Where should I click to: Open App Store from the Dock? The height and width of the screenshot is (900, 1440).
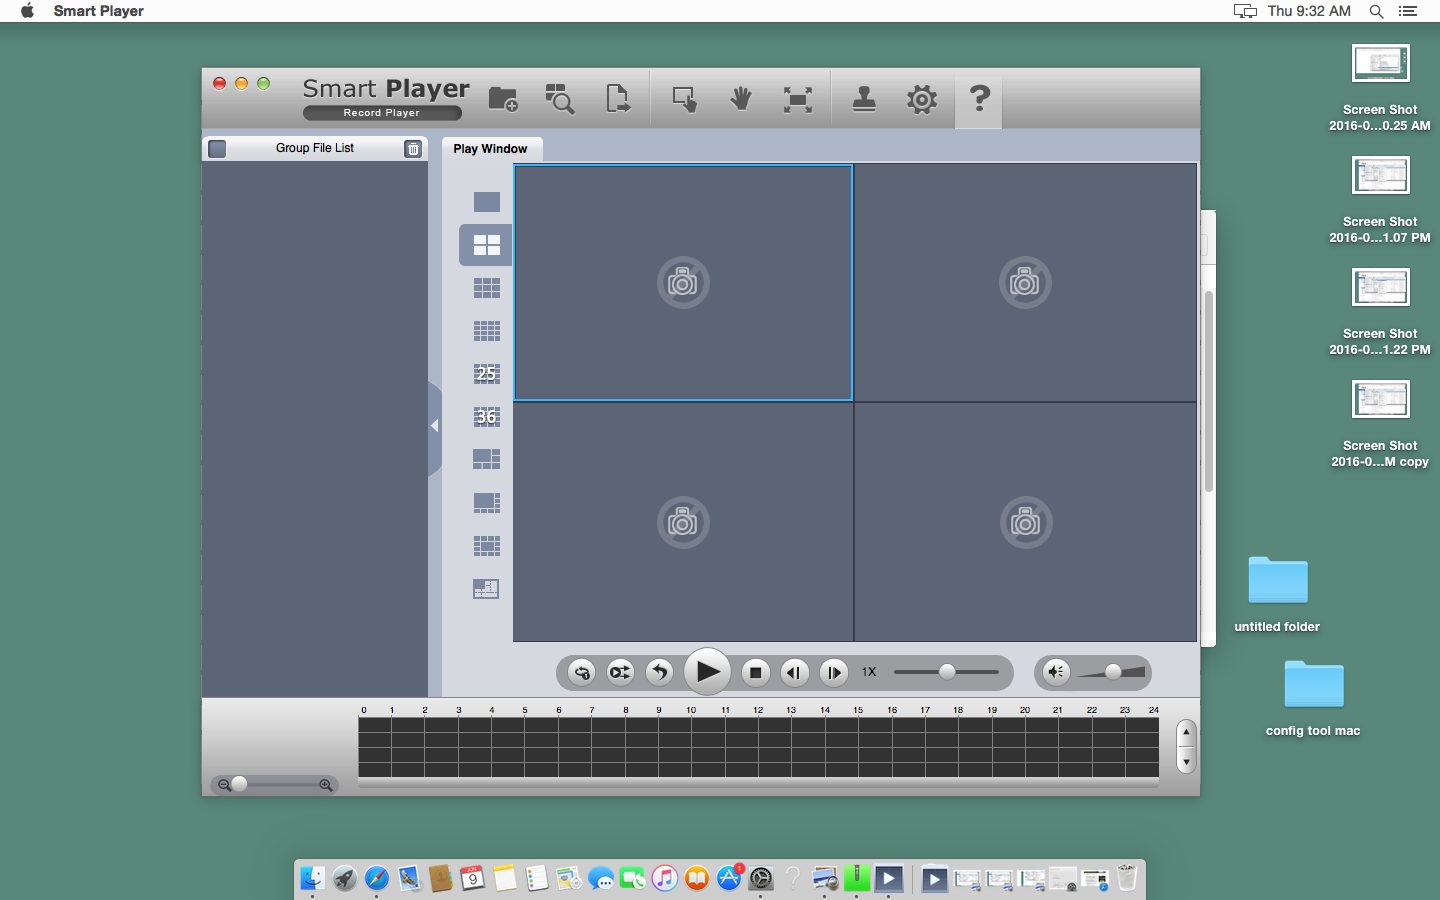coord(729,878)
